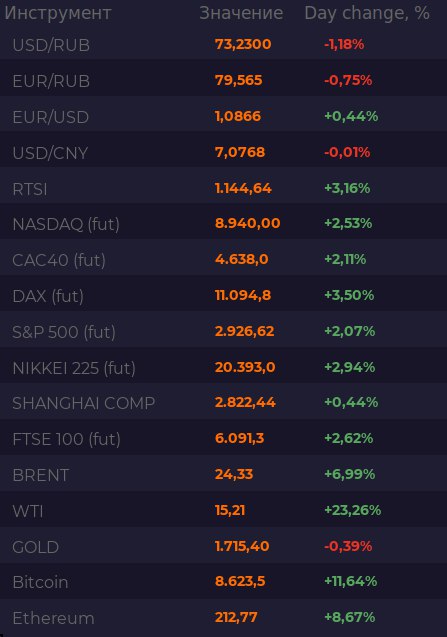Select SHANGHAI COMP index

(x=84, y=403)
